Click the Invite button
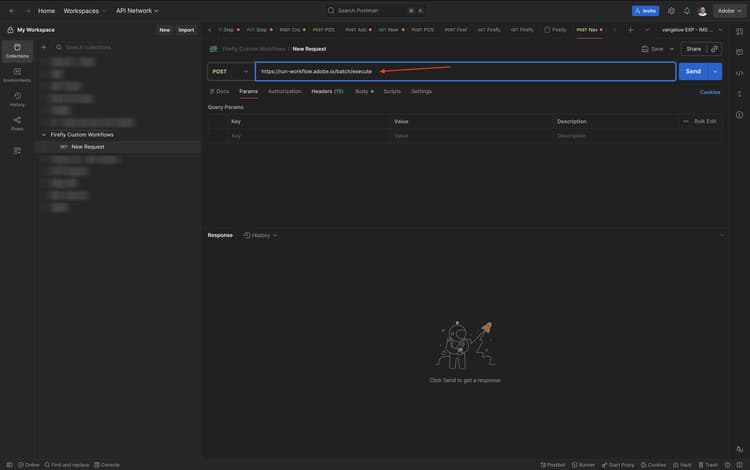The height and width of the screenshot is (470, 750). [645, 11]
